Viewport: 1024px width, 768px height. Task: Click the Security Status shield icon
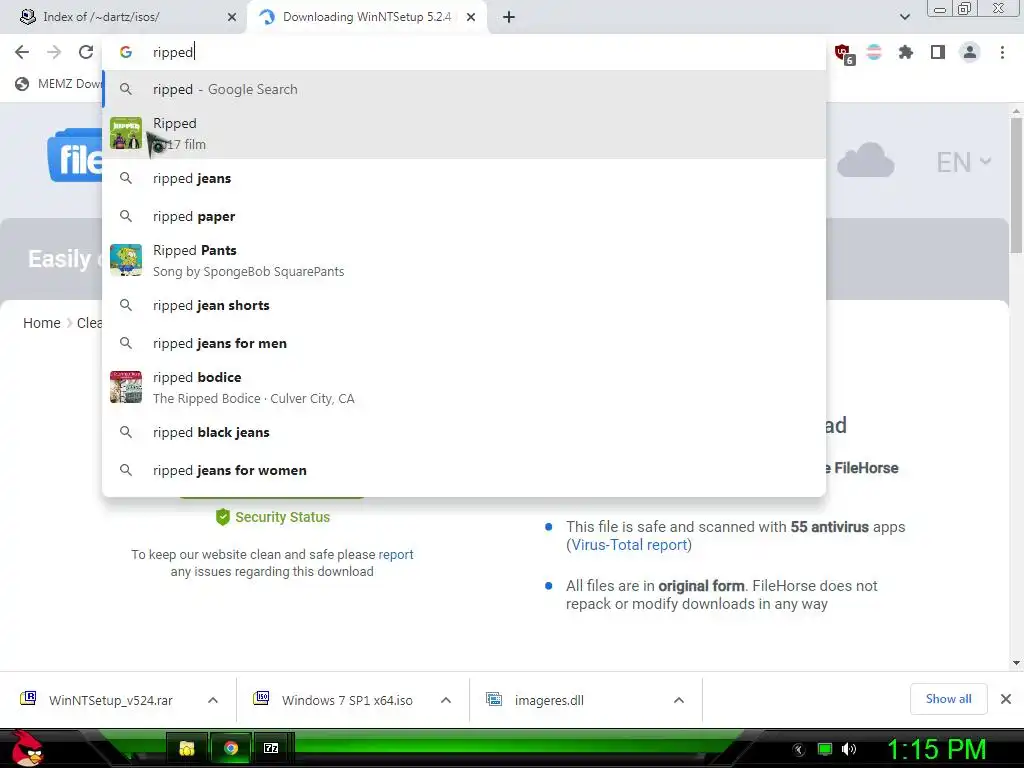pos(223,517)
